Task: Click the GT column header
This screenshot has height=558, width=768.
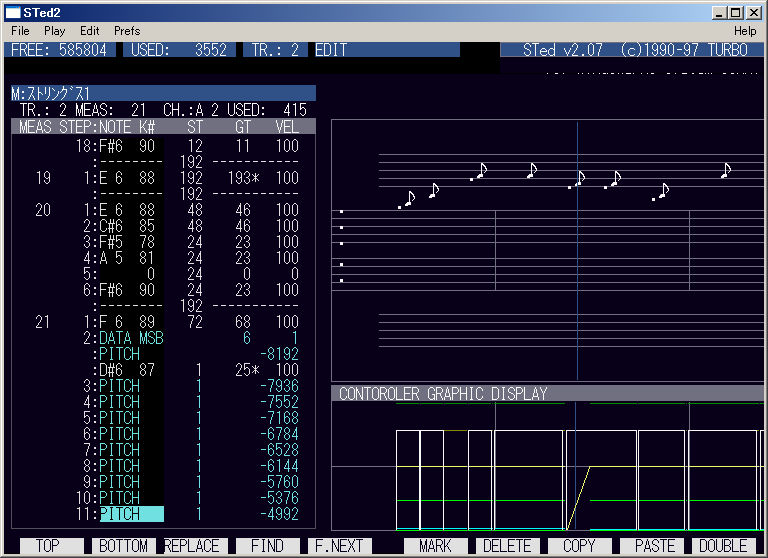Action: [243, 127]
